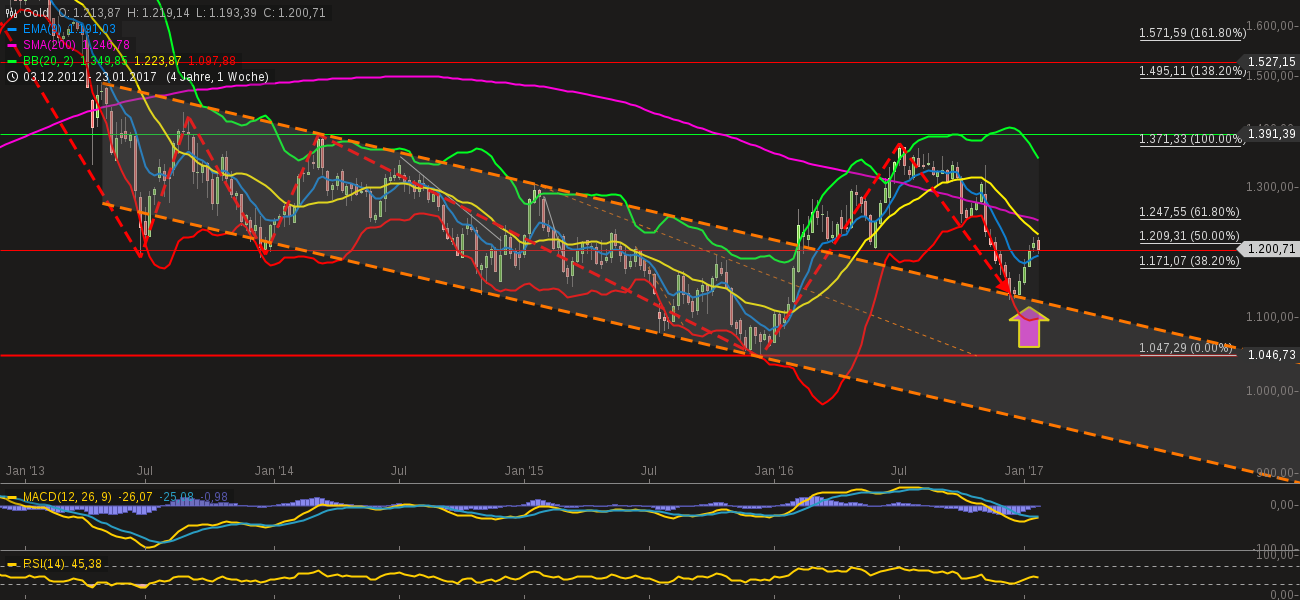Click the duration text (4 Jahre, 1 Woche)
This screenshot has height=600, width=1300.
[217, 77]
